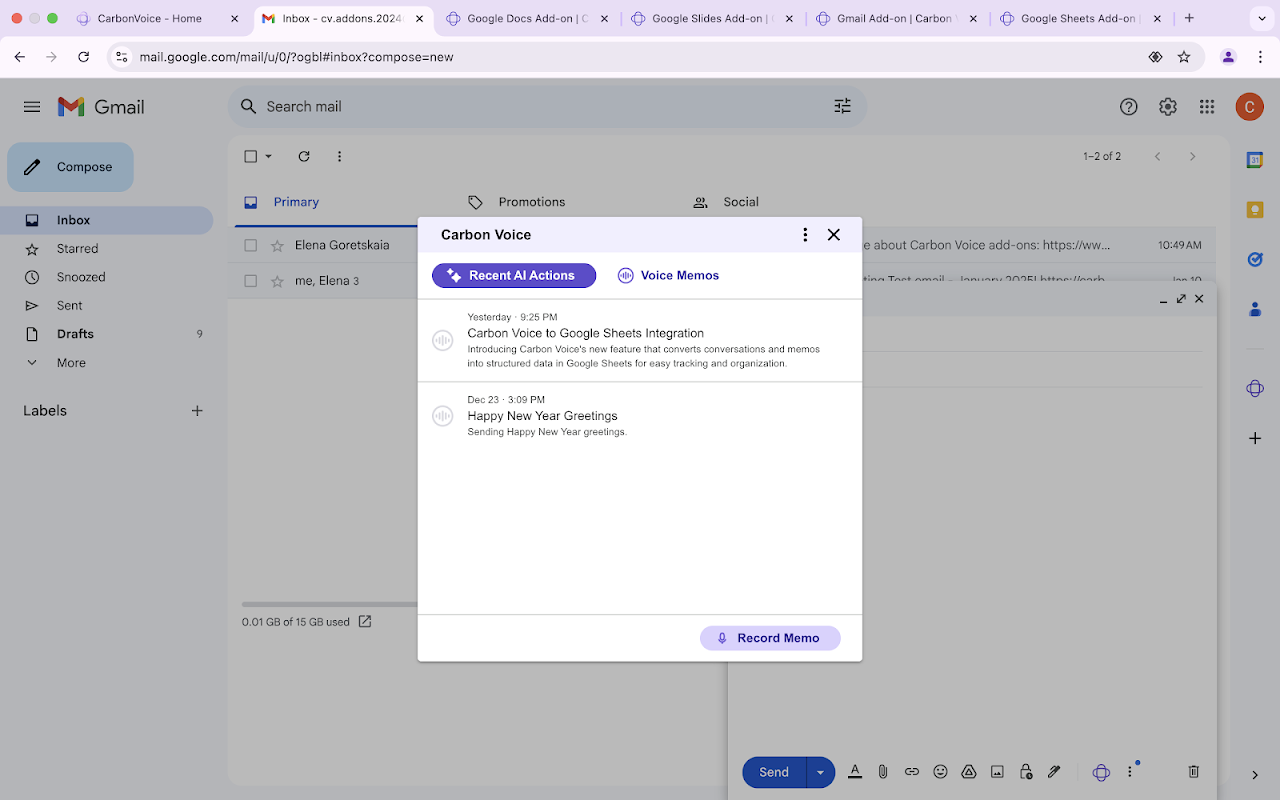This screenshot has width=1280, height=800.
Task: Show search options filter icon
Action: pos(843,107)
